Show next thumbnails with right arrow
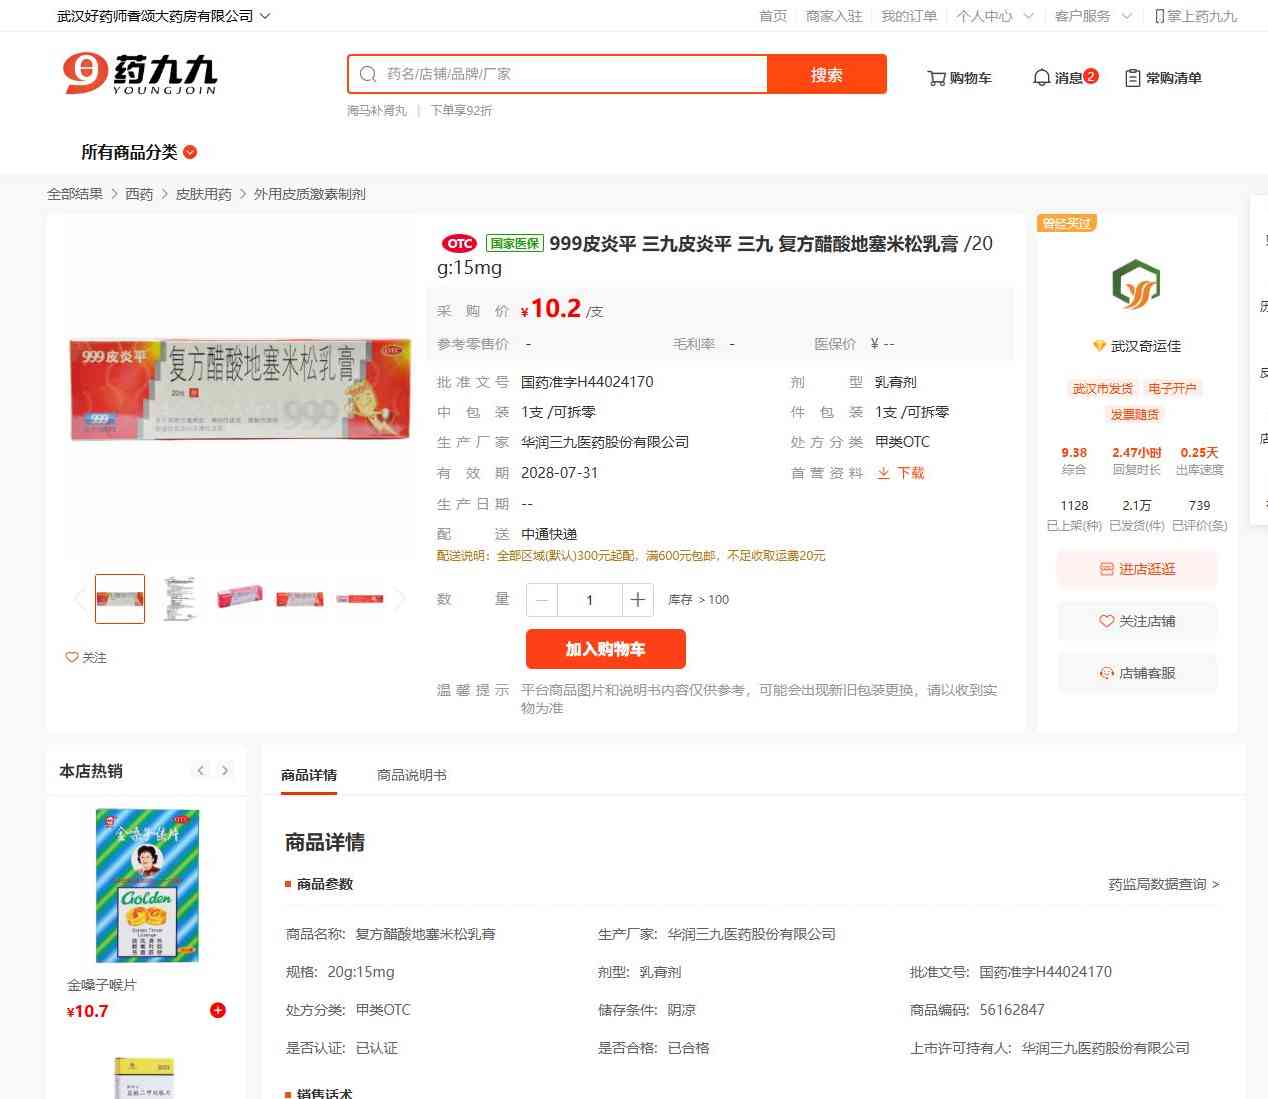 pyautogui.click(x=400, y=599)
